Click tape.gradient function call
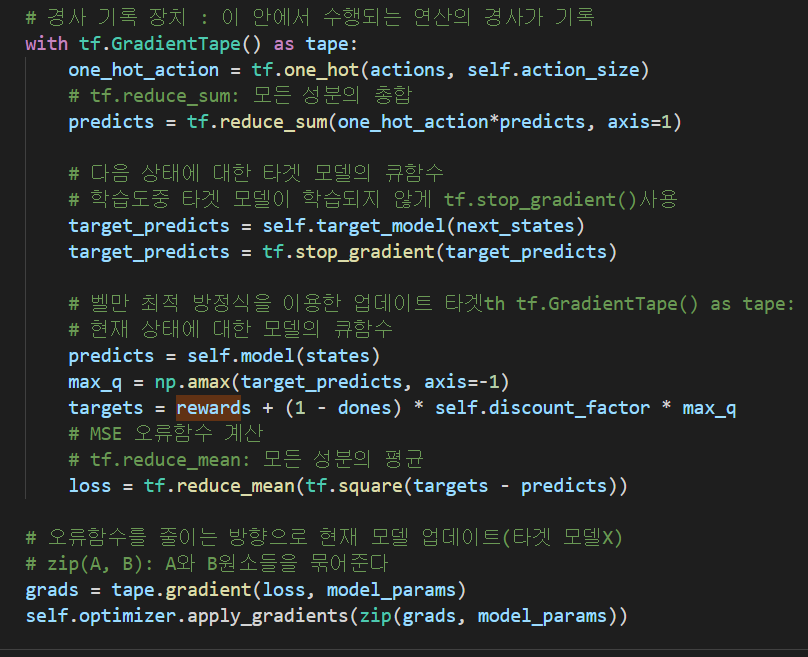808x657 pixels. point(181,590)
